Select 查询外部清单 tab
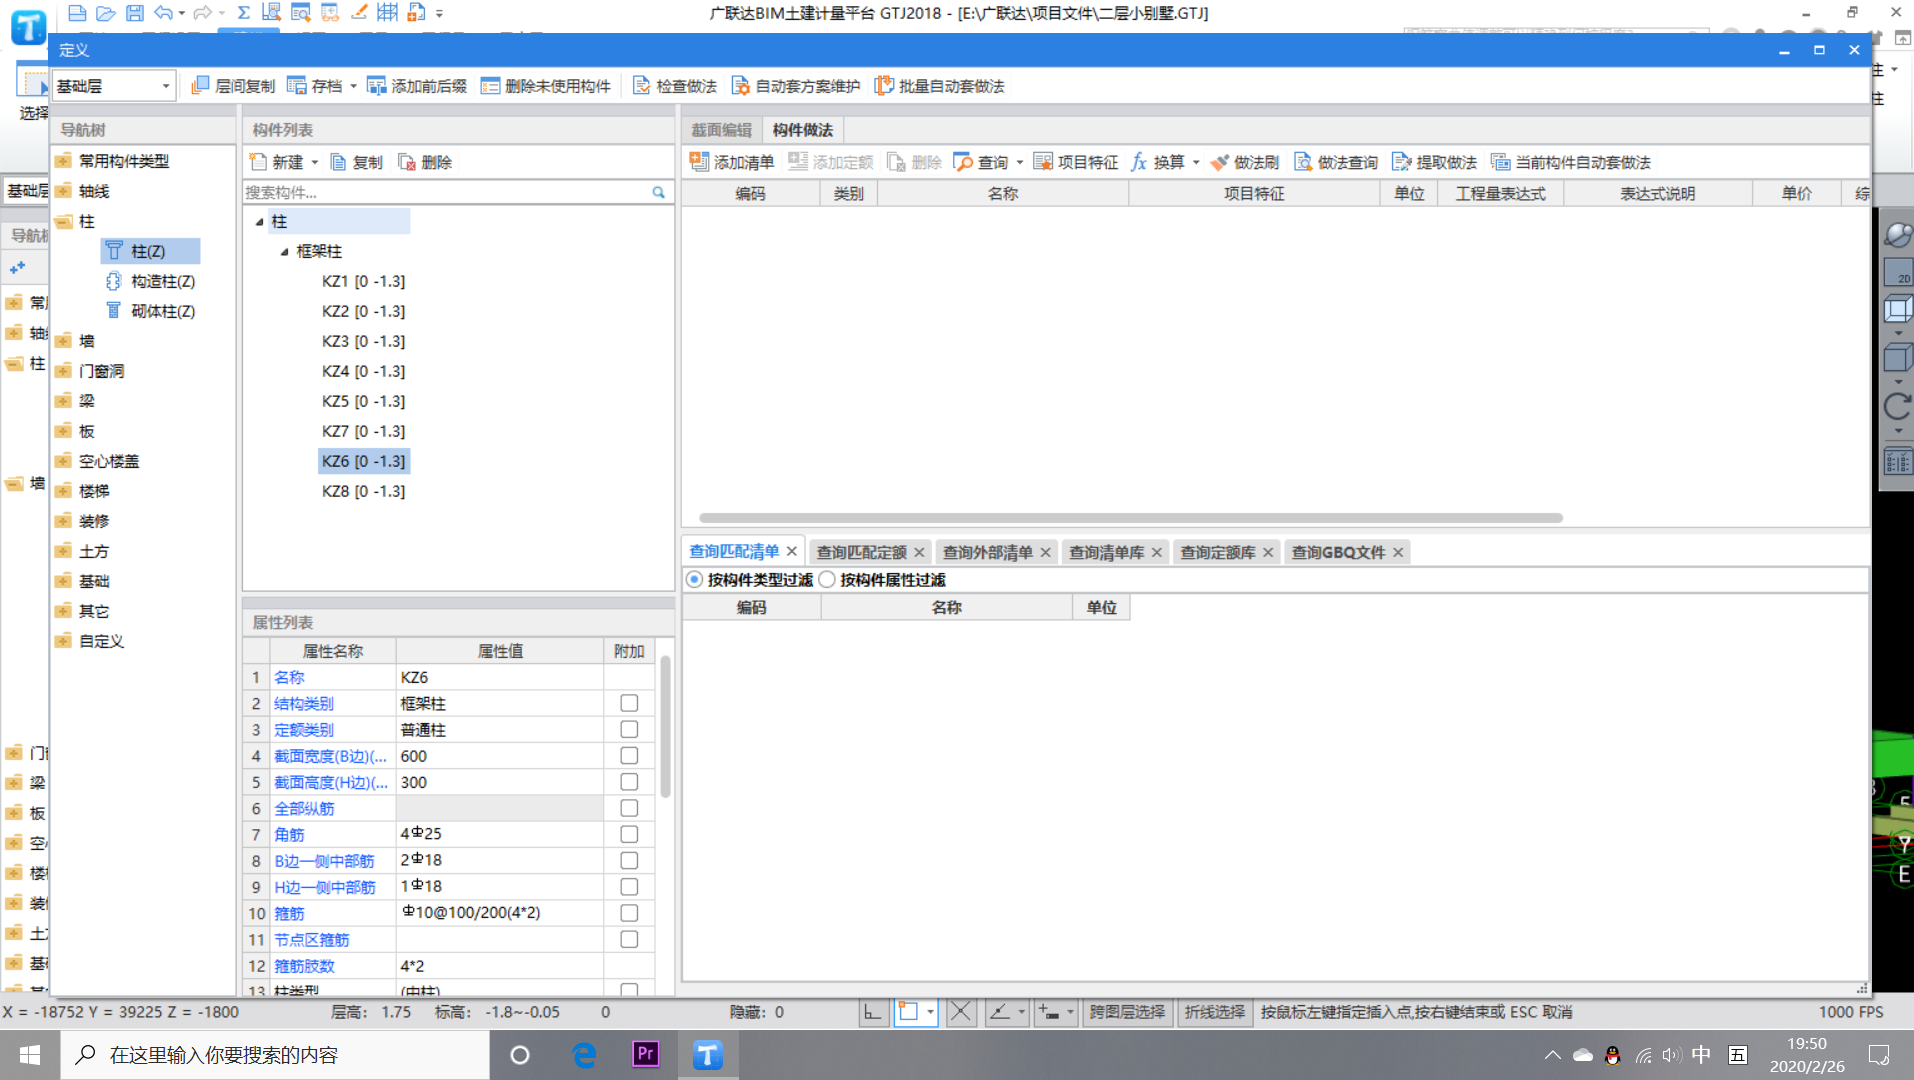The height and width of the screenshot is (1080, 1914). [987, 552]
